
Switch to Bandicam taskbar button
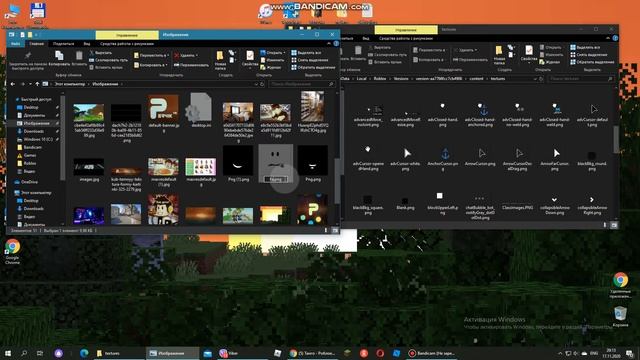pos(432,353)
